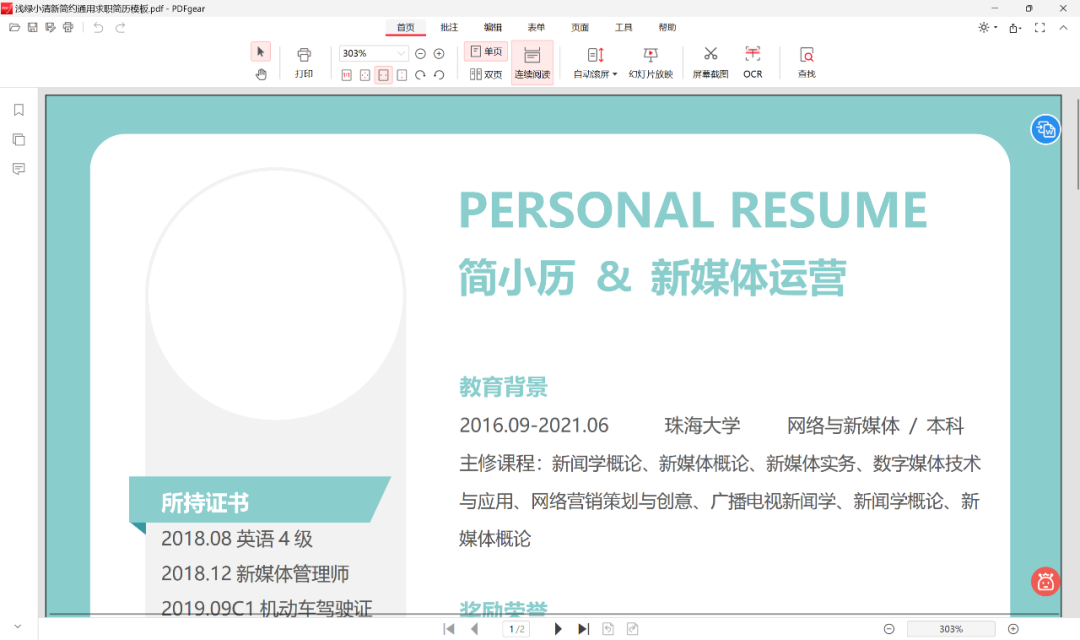The height and width of the screenshot is (640, 1080).
Task: Enter full screen mode
Action: (x=1040, y=28)
